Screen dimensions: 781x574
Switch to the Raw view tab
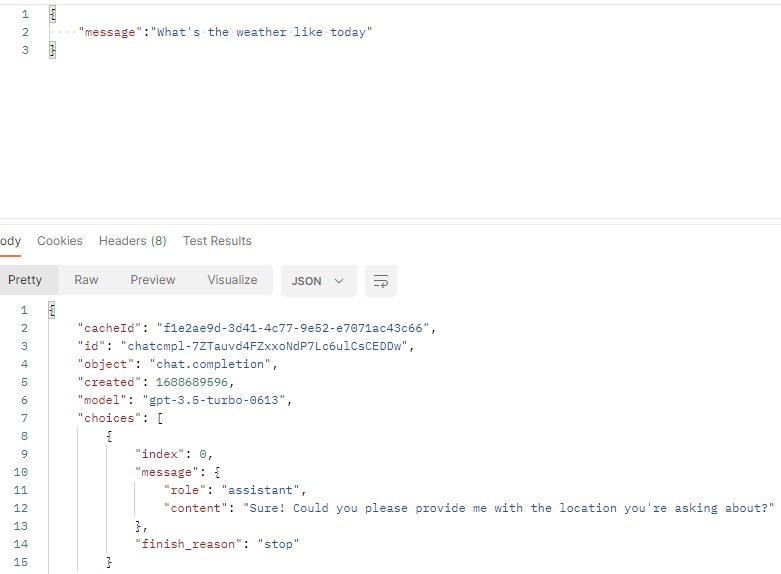coord(86,280)
